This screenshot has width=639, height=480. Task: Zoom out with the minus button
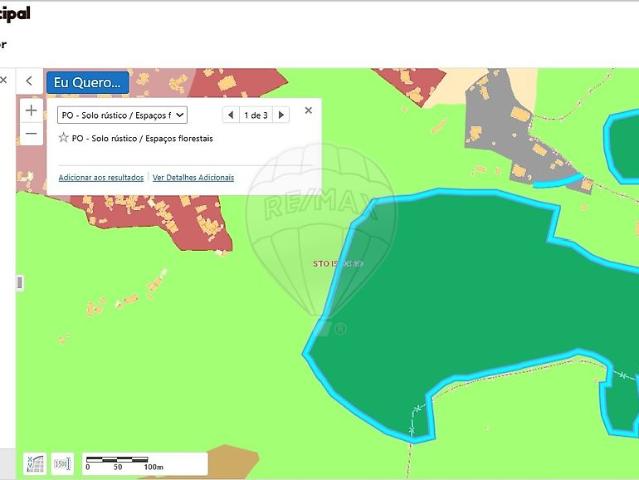click(31, 134)
